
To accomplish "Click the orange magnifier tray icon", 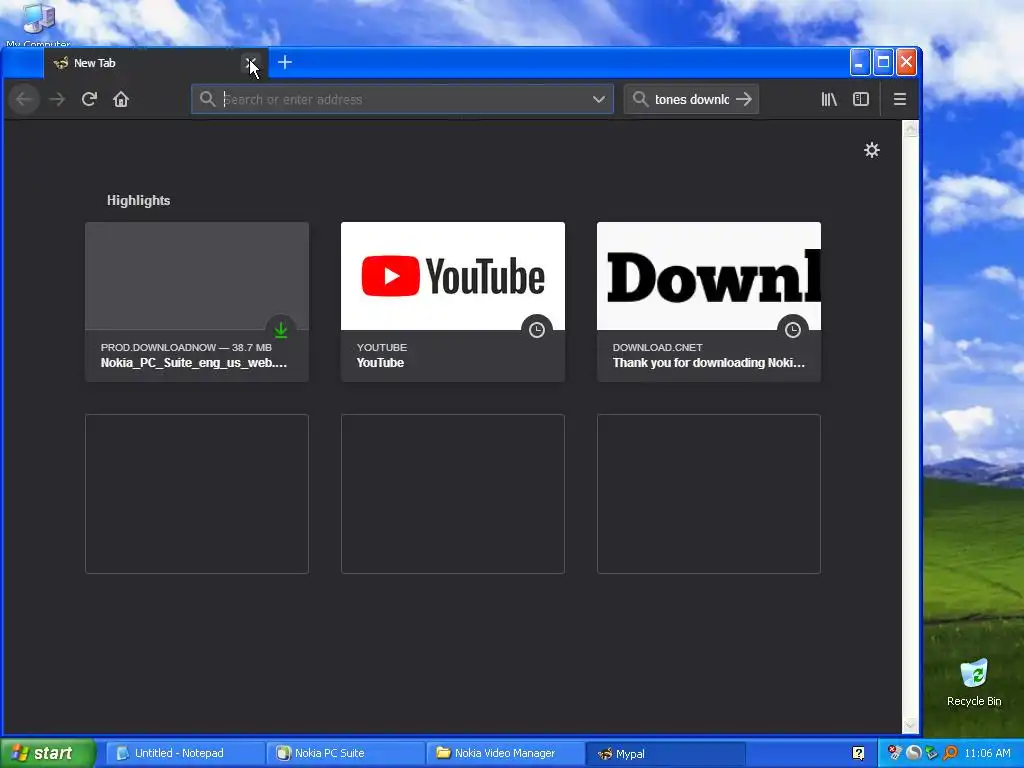I will (x=950, y=753).
